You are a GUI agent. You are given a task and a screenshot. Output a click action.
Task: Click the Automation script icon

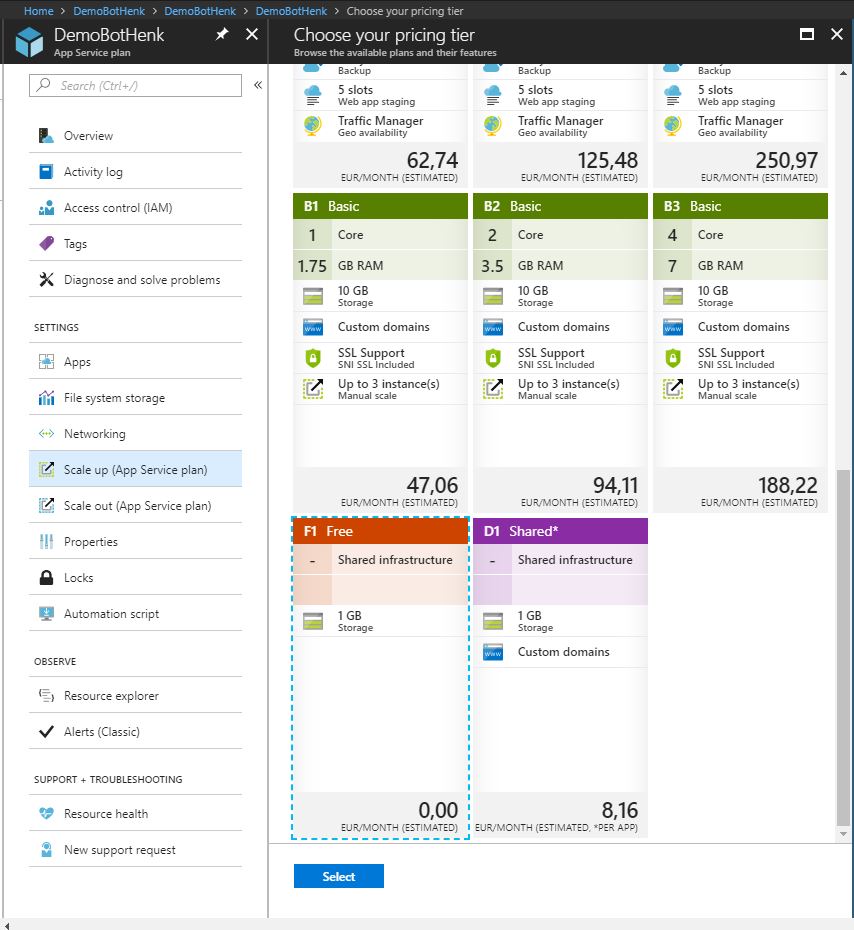(46, 613)
